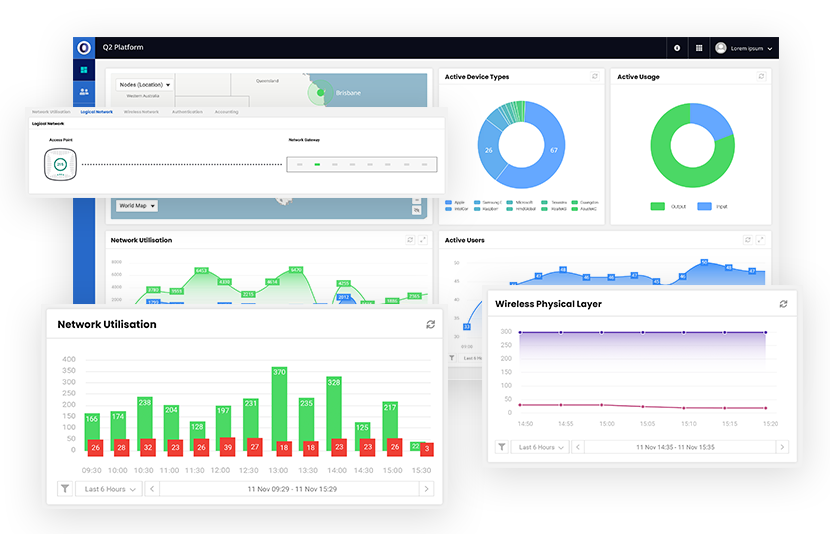This screenshot has width=830, height=534.
Task: Refresh the Wireless Physical Layer panel
Action: (x=783, y=304)
